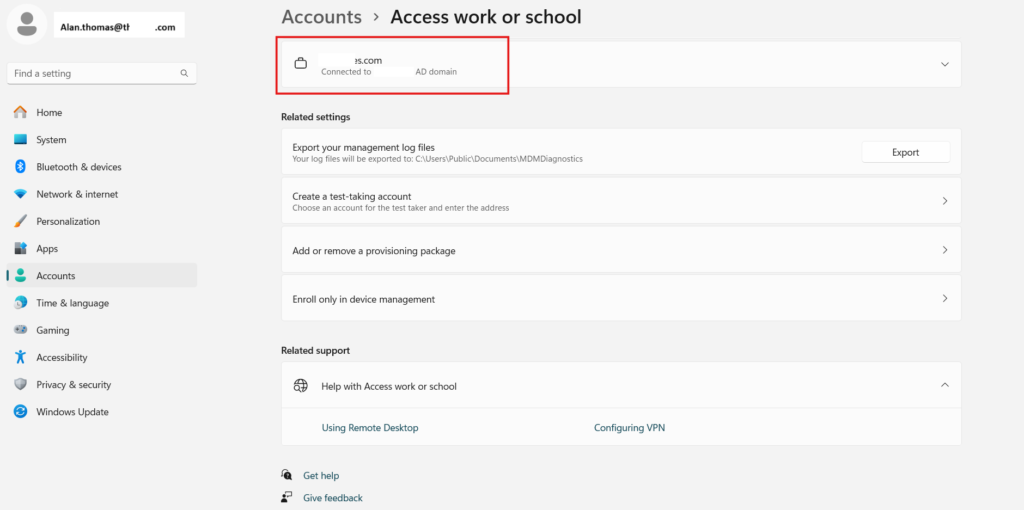The height and width of the screenshot is (510, 1024).
Task: Click the Related settings heading
Action: pyautogui.click(x=315, y=117)
